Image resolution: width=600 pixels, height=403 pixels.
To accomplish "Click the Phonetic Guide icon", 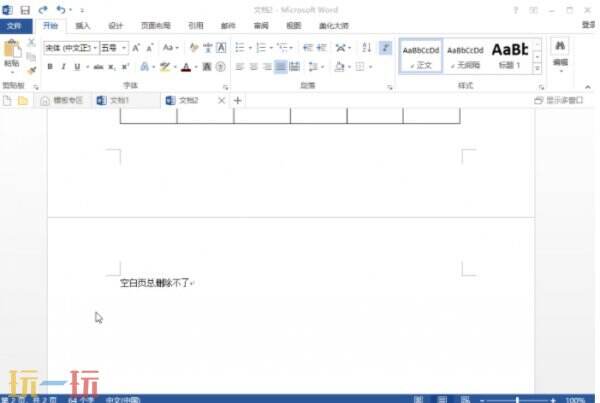I will coord(207,47).
